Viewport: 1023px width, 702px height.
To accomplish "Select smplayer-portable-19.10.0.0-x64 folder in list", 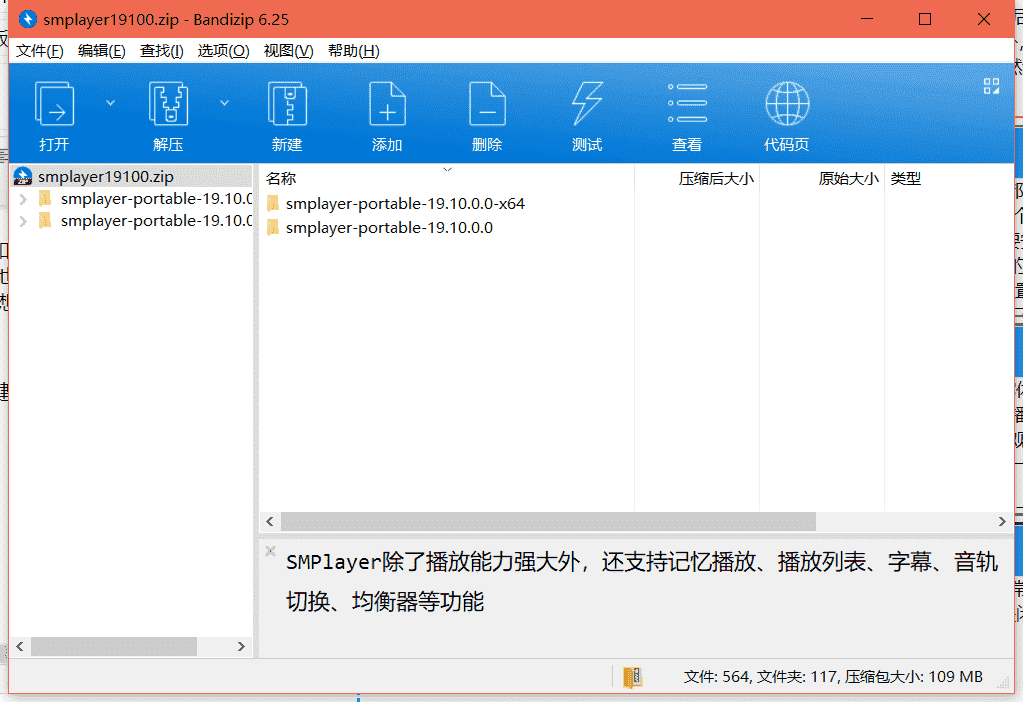I will pos(405,204).
